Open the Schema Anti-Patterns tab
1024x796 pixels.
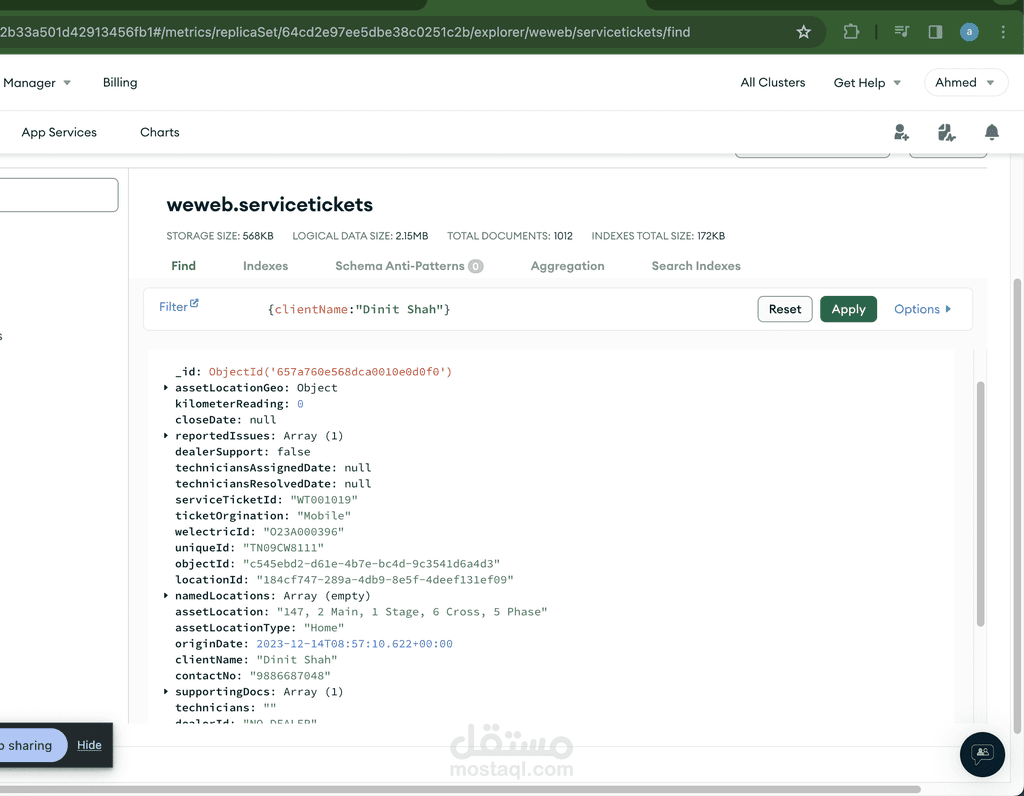tap(409, 266)
